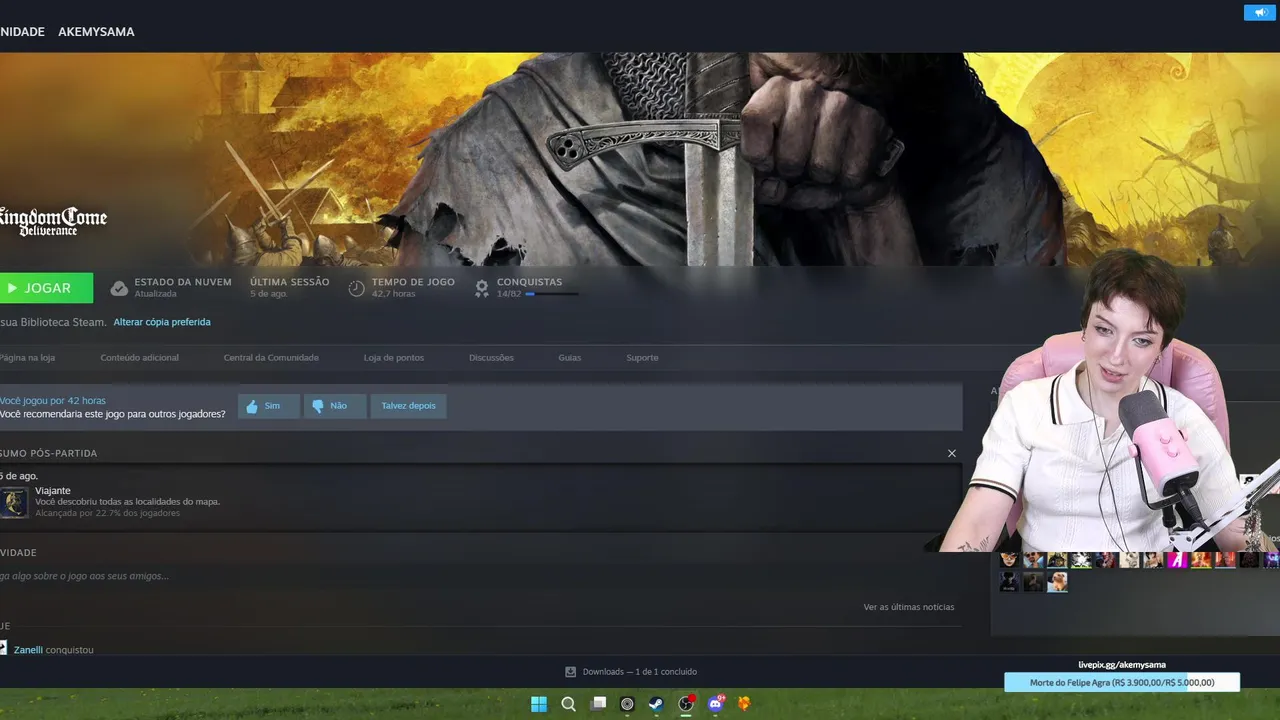Click the orange gem taskbar icon

[744, 704]
